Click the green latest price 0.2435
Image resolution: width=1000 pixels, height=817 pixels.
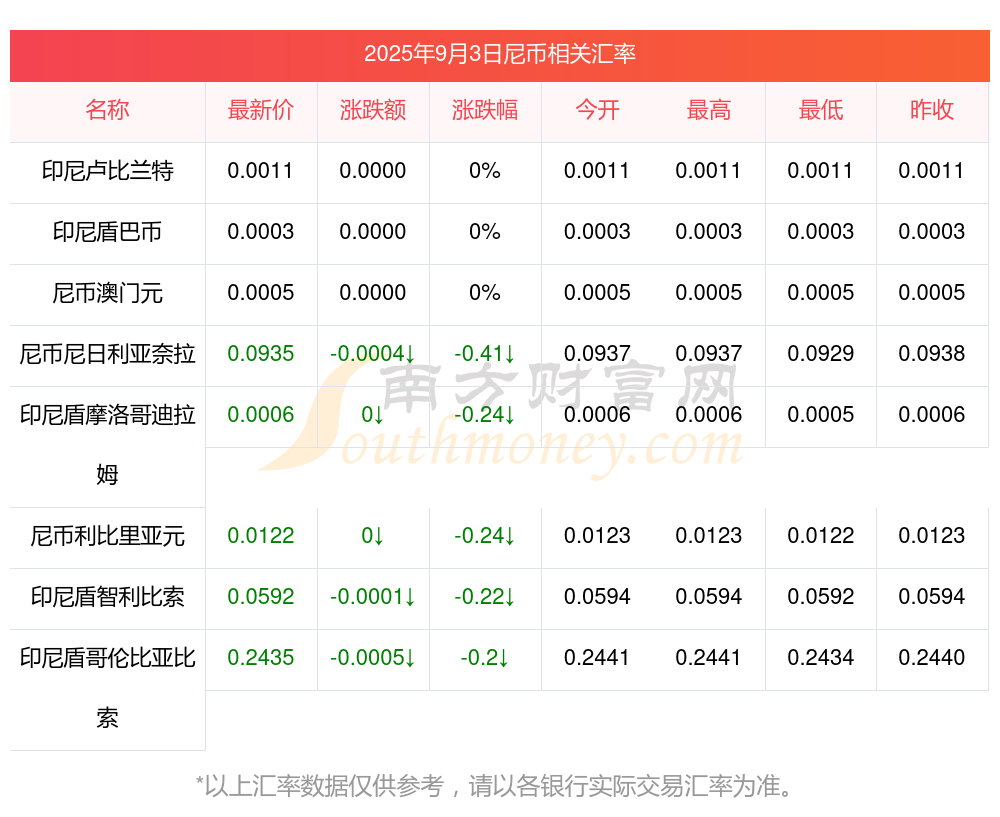pyautogui.click(x=261, y=658)
